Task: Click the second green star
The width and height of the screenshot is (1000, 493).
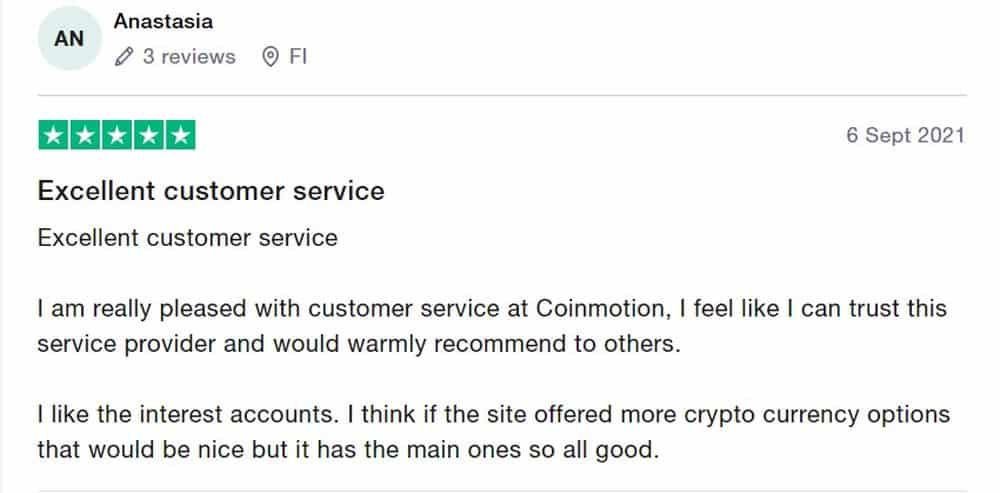Action: pyautogui.click(x=85, y=135)
